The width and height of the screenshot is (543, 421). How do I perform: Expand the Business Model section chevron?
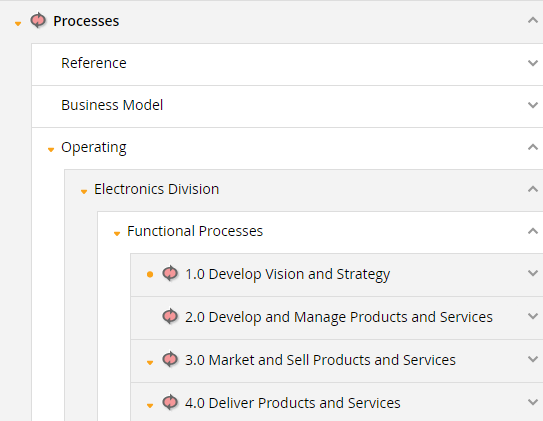pyautogui.click(x=533, y=105)
